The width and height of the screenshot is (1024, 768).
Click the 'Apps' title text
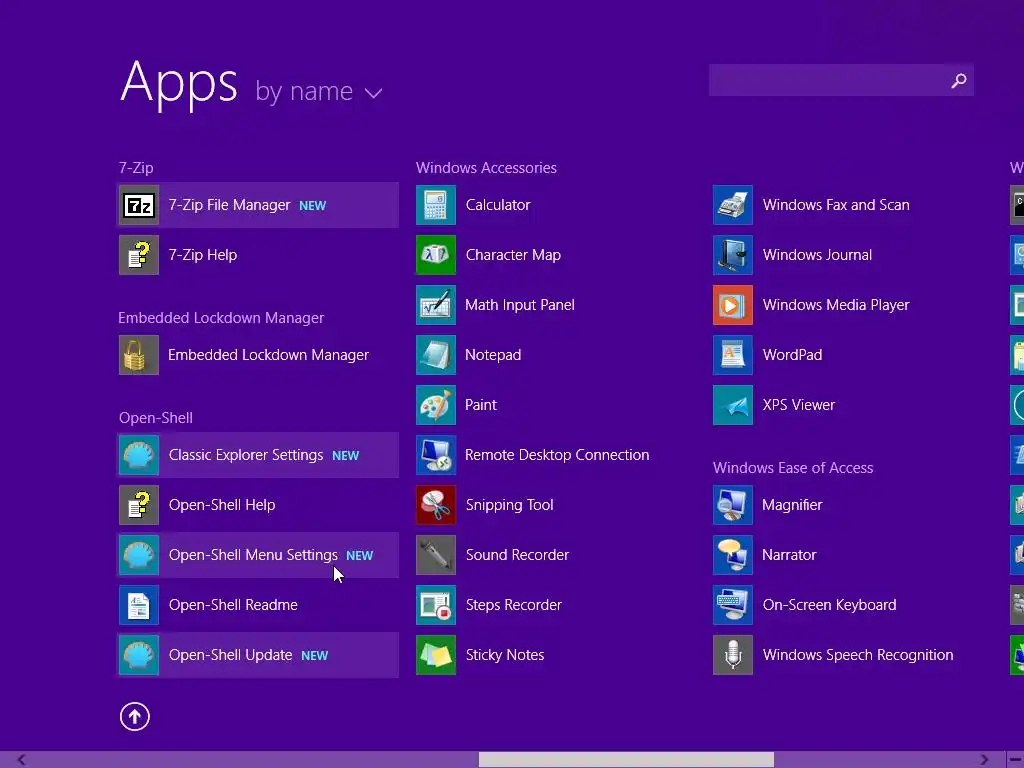pos(178,84)
